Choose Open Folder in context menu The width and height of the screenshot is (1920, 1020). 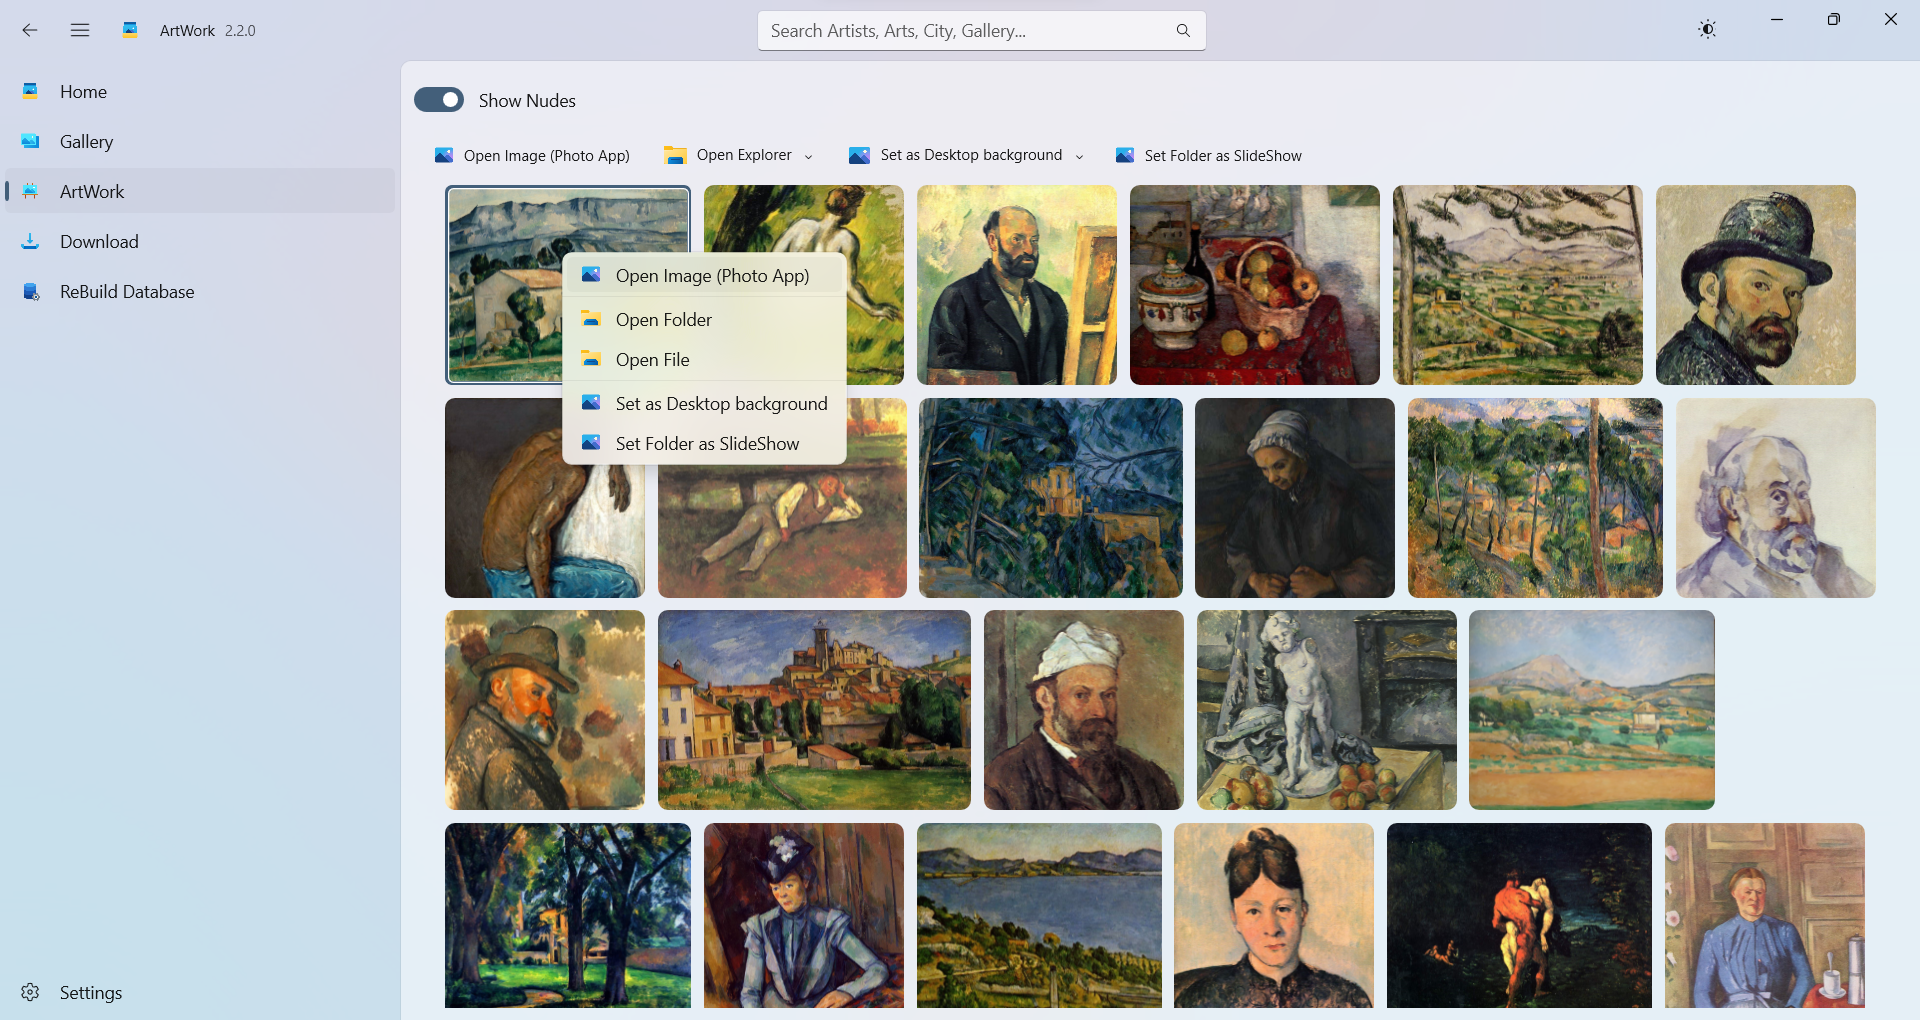[x=705, y=319]
